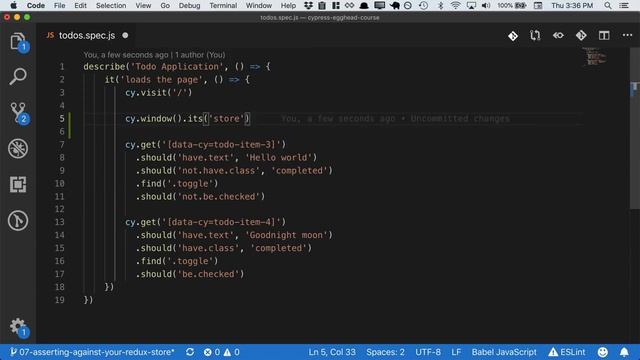The width and height of the screenshot is (640, 360).
Task: Open the Apple menu
Action: (x=13, y=6)
